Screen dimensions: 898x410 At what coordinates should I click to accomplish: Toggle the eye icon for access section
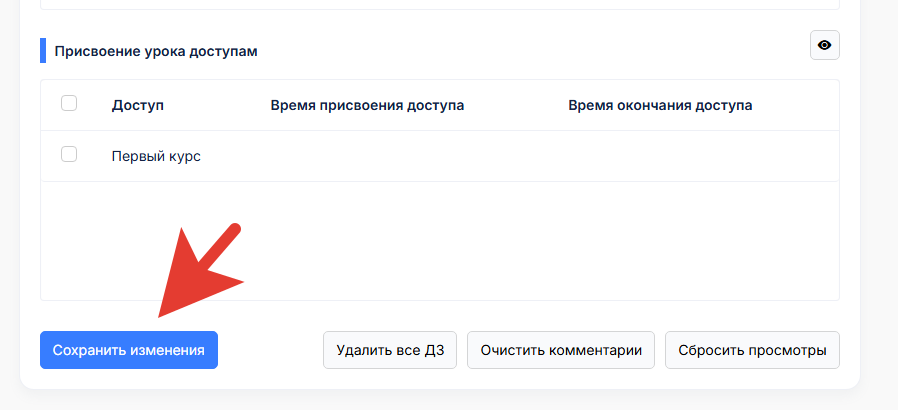pyautogui.click(x=825, y=45)
